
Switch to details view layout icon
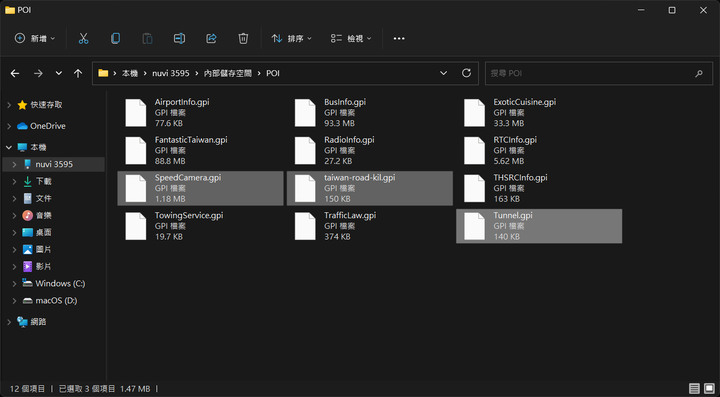[x=694, y=389]
